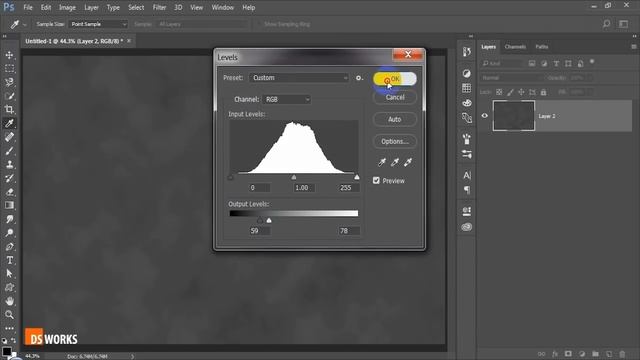
Task: Toggle lock position icon
Action: point(521,92)
